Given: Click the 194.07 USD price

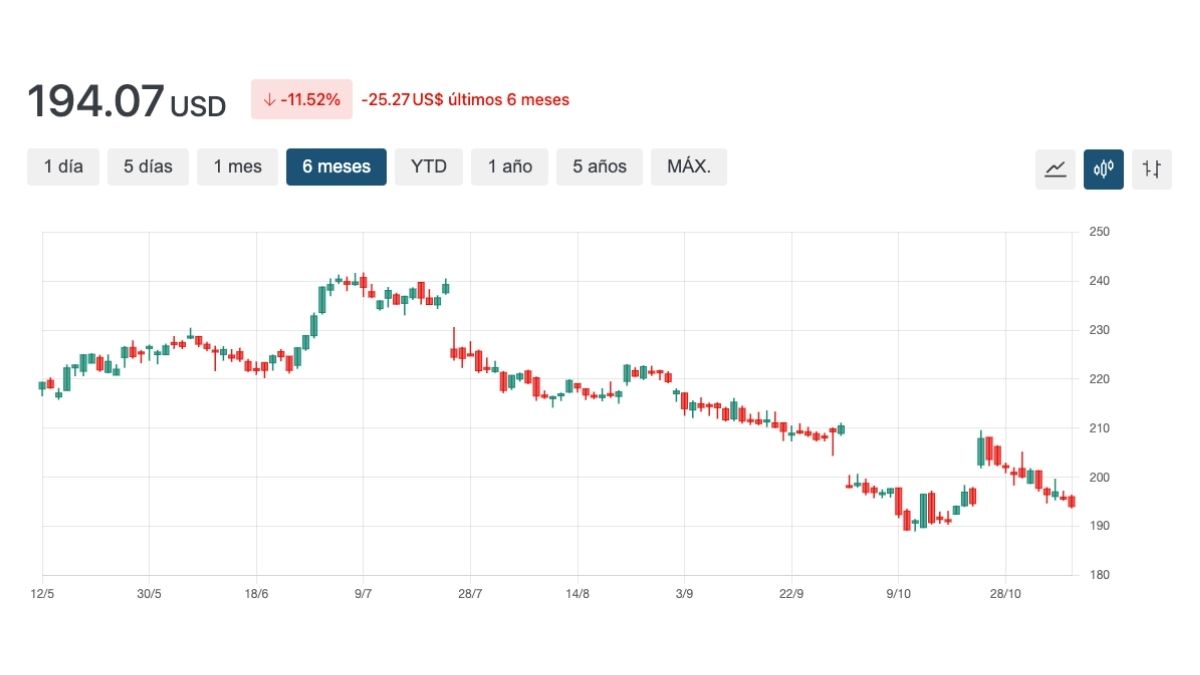Looking at the screenshot, I should point(126,101).
